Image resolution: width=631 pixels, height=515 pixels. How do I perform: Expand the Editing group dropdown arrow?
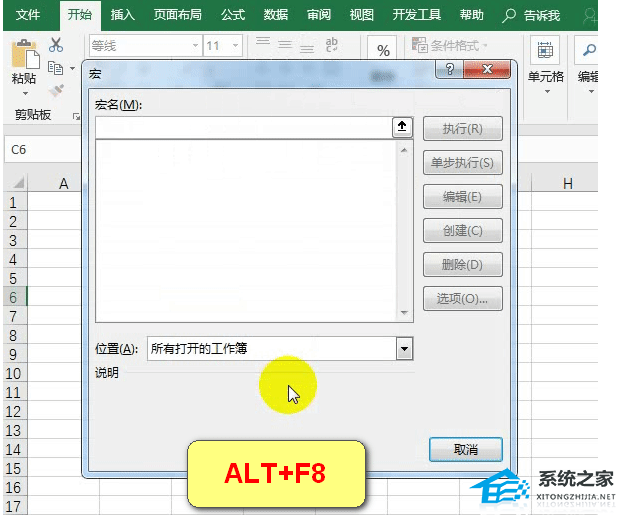click(591, 92)
